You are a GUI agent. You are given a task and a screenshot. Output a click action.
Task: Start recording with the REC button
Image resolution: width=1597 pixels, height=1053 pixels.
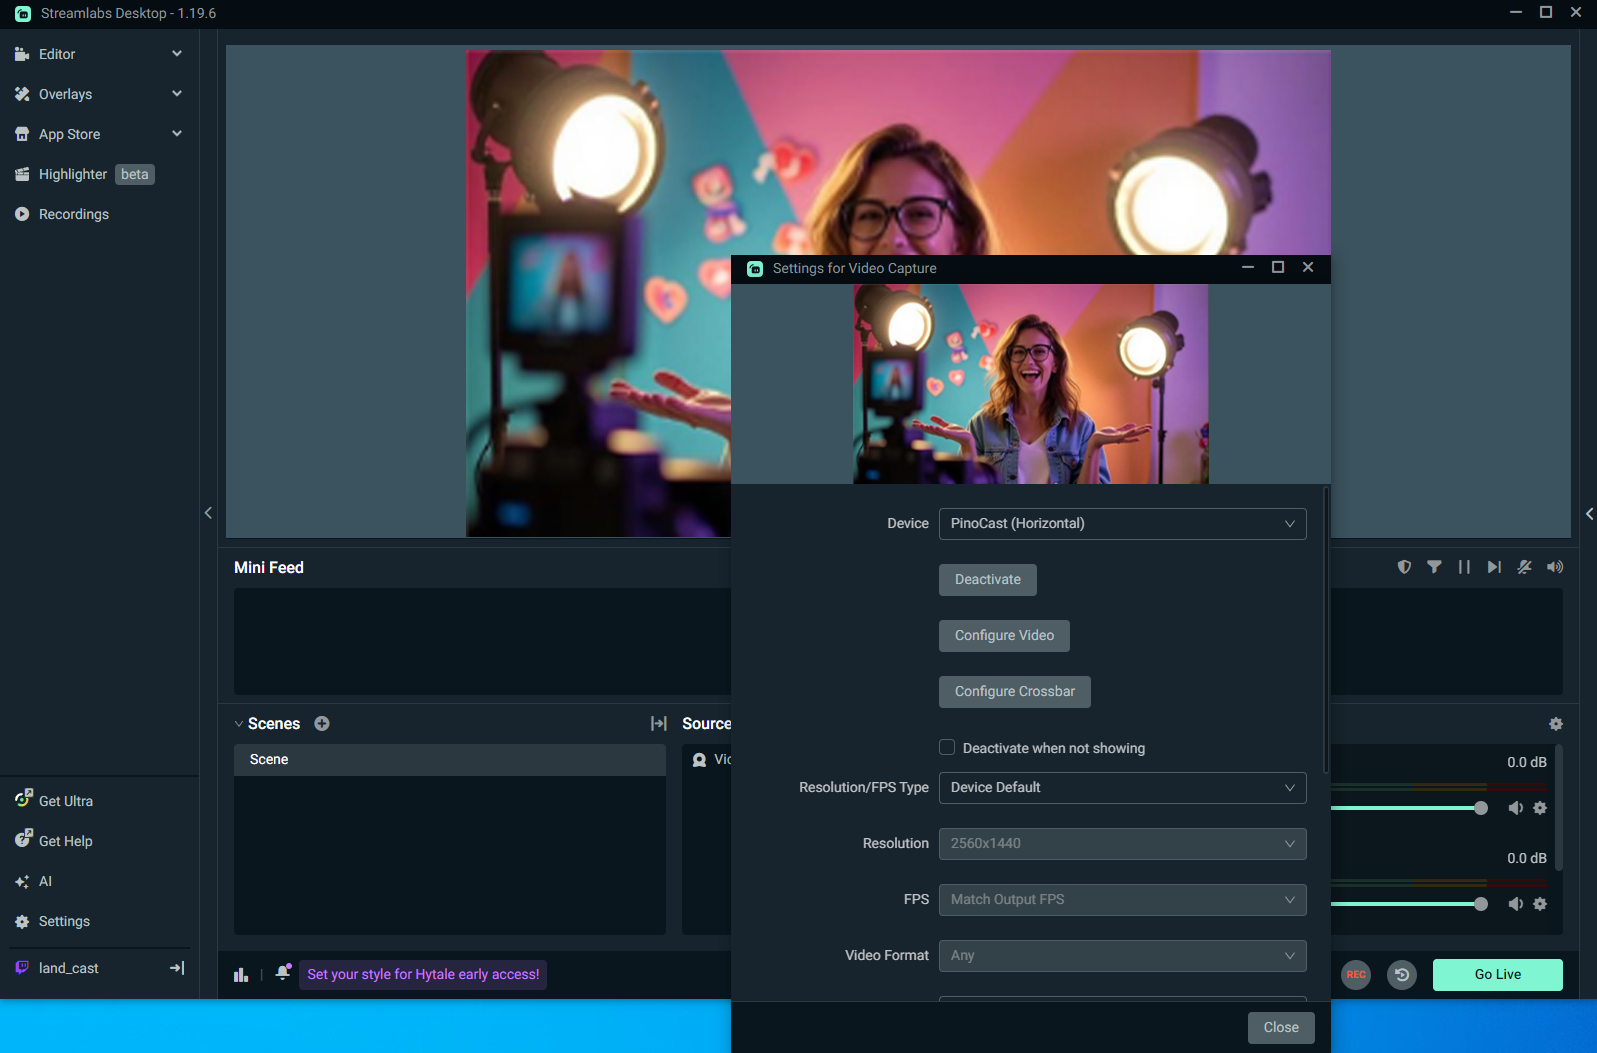coord(1356,975)
